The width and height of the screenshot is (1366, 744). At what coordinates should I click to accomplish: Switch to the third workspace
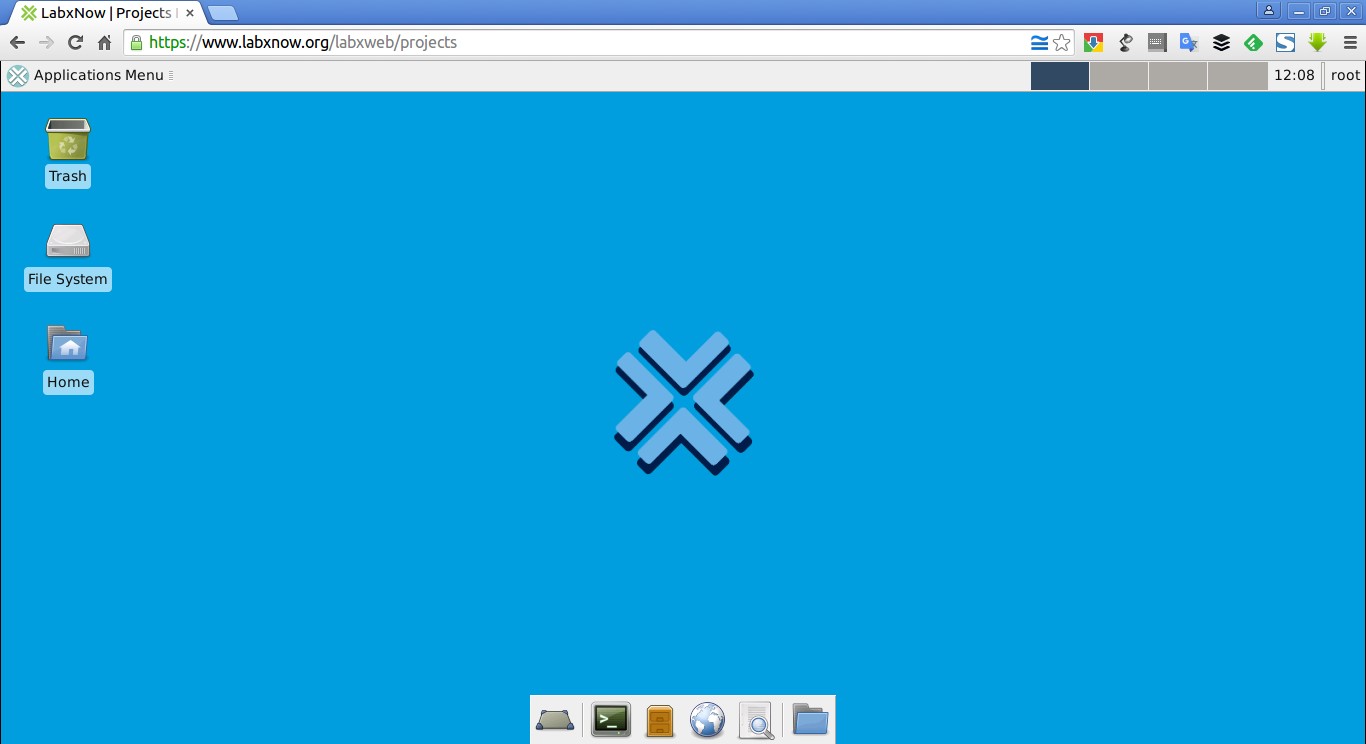point(1178,76)
